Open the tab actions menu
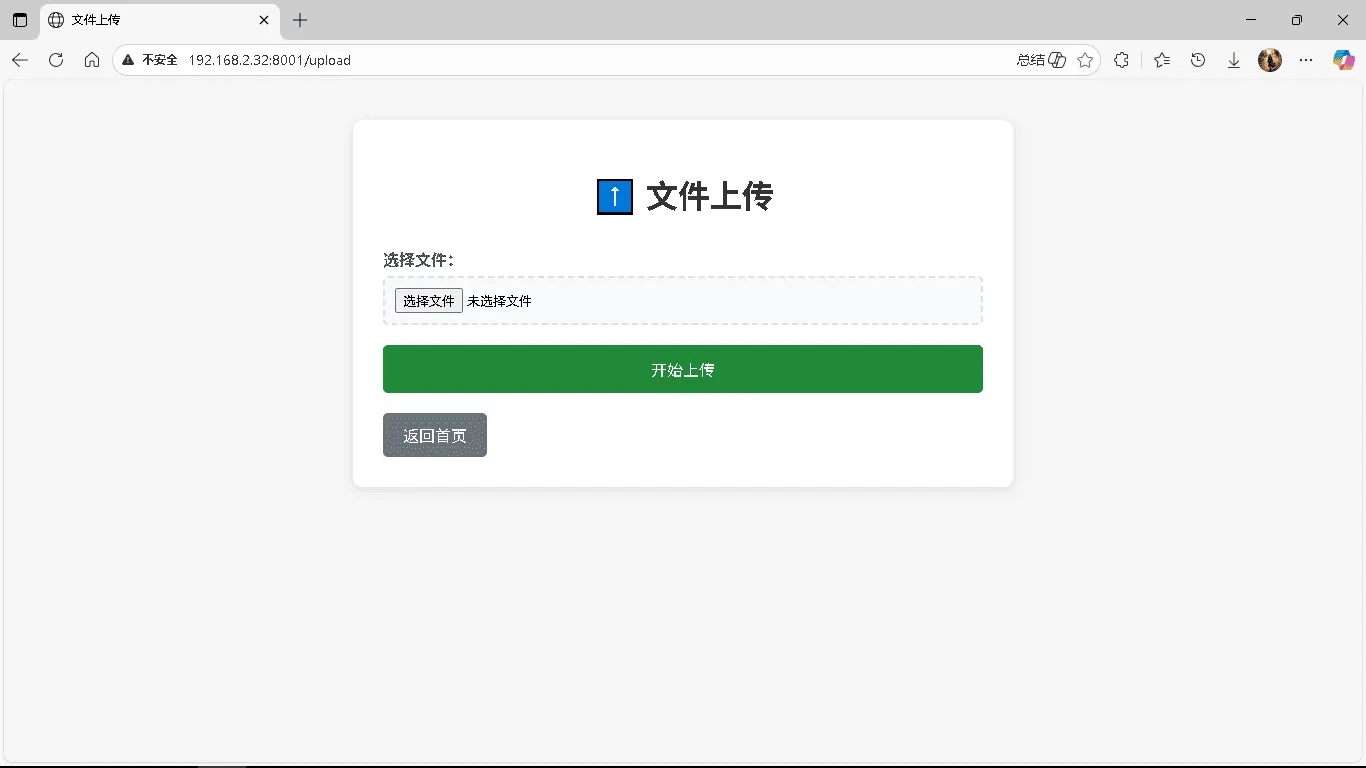The width and height of the screenshot is (1366, 768). click(19, 20)
